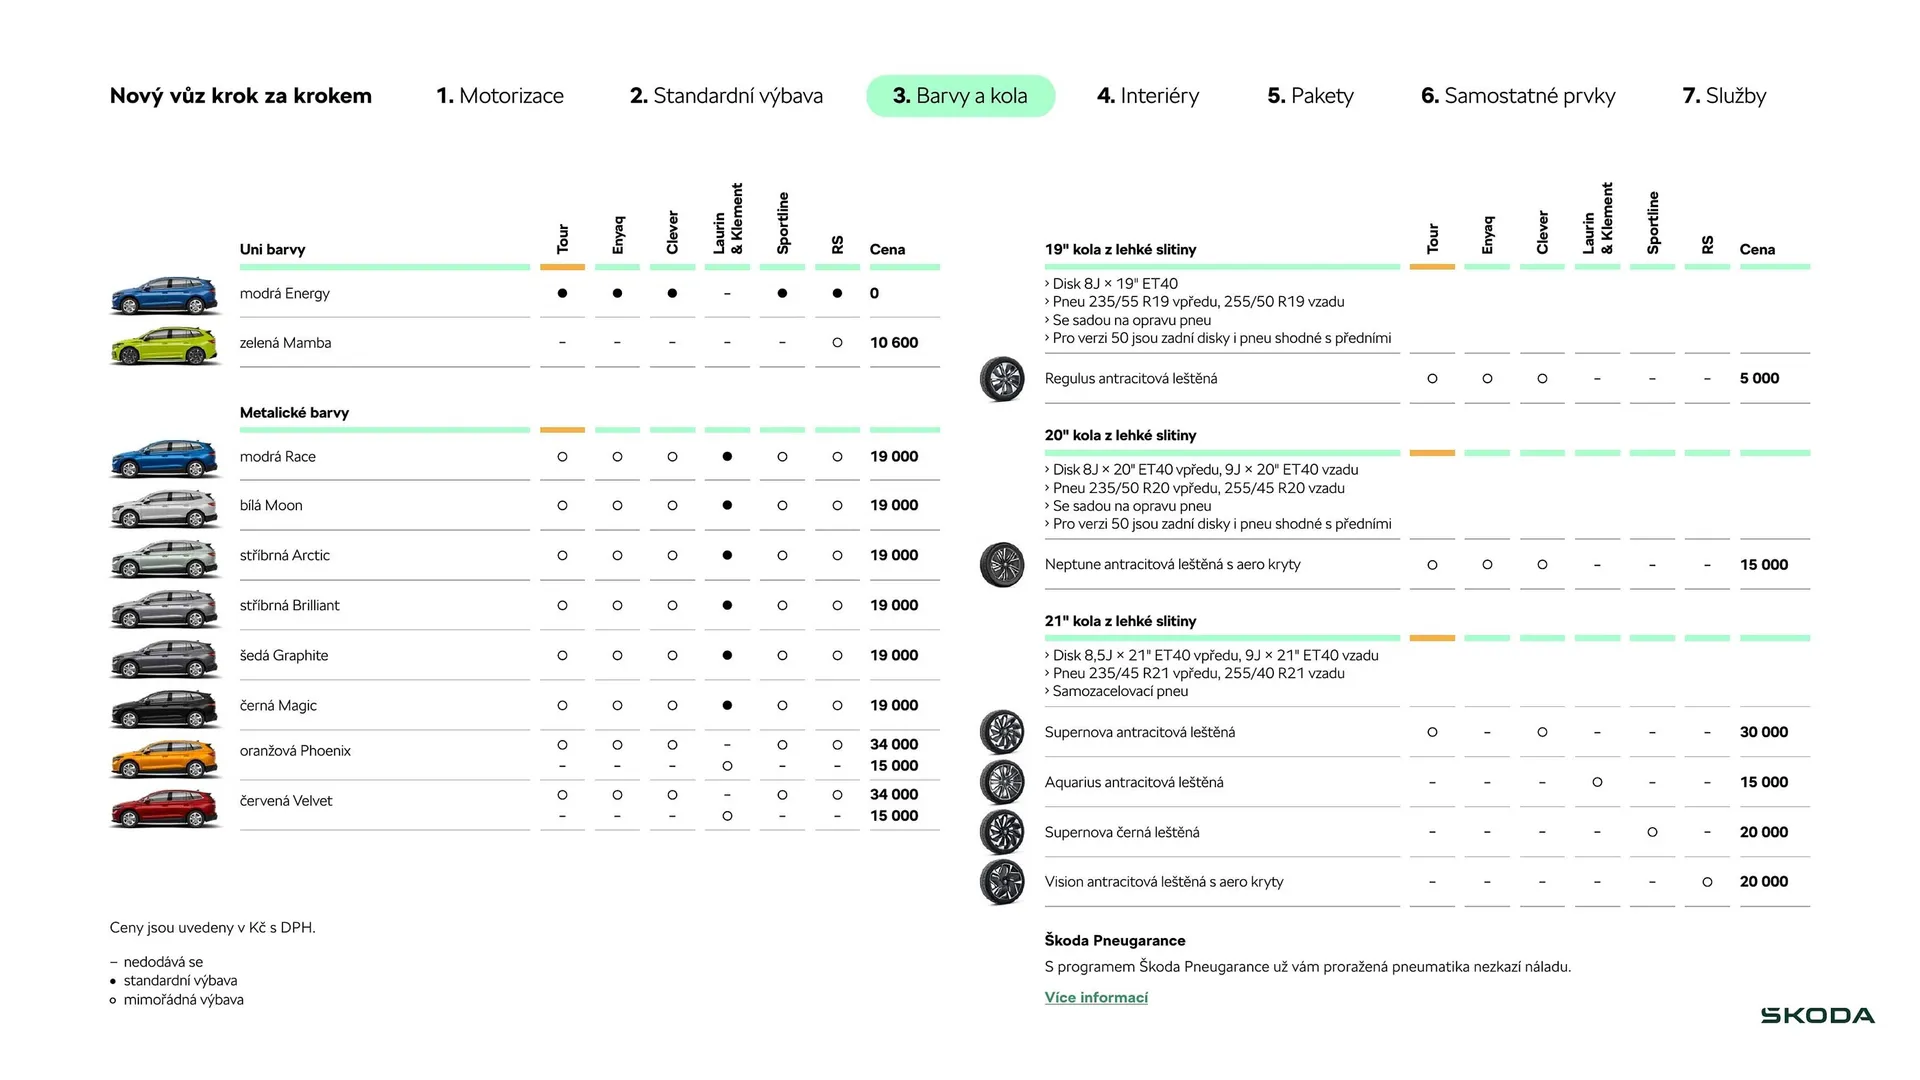Image resolution: width=1920 pixels, height=1080 pixels.
Task: Switch to the 5. Pakety tab
Action: point(1310,96)
